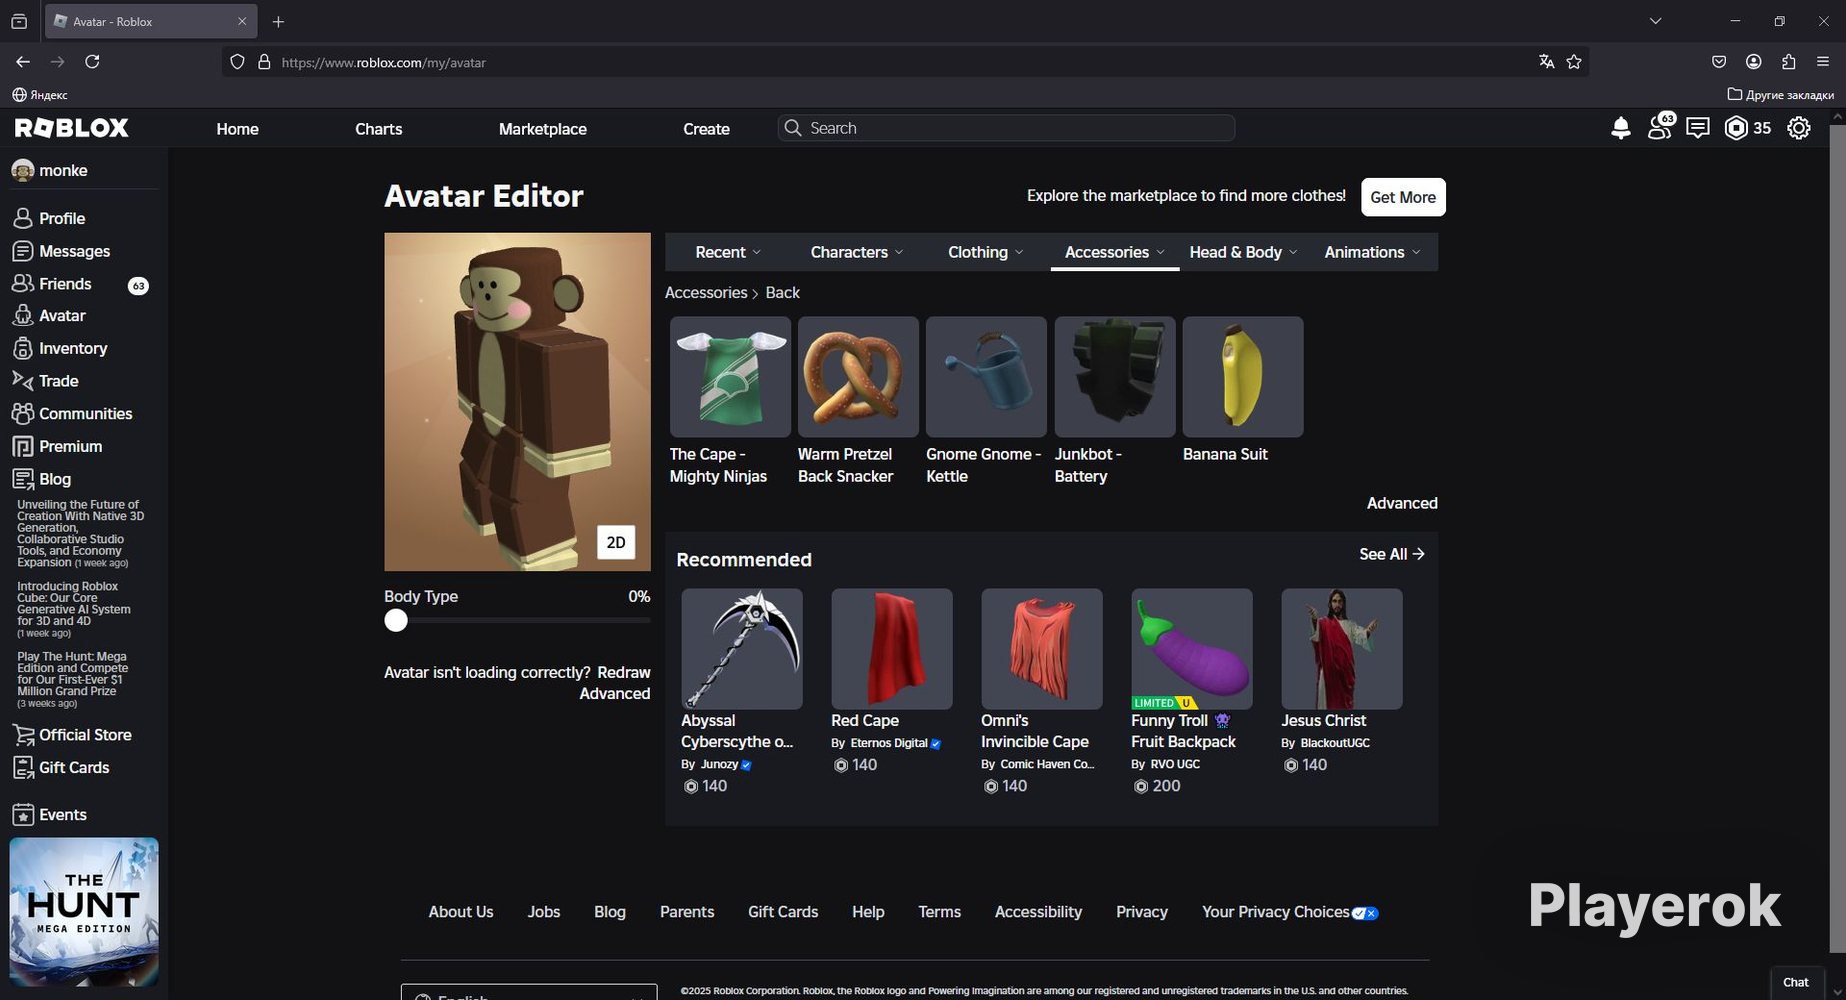Open the Jesus Christ recommended item
Viewport: 1846px width, 1000px height.
tap(1342, 649)
